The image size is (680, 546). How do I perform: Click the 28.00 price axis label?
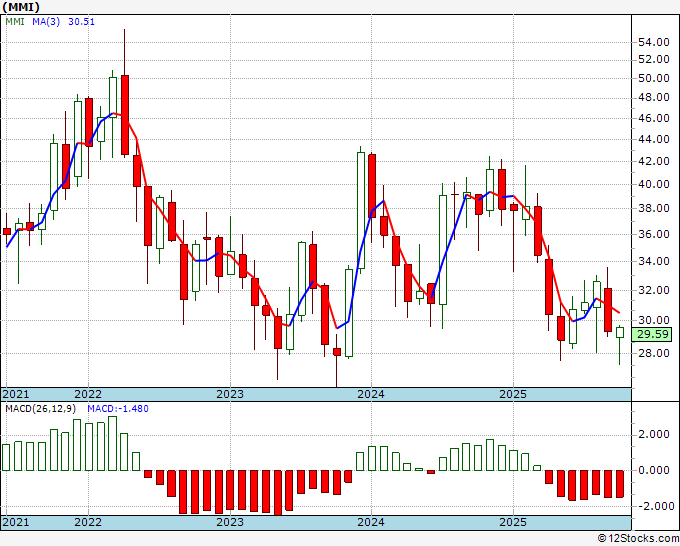point(654,353)
